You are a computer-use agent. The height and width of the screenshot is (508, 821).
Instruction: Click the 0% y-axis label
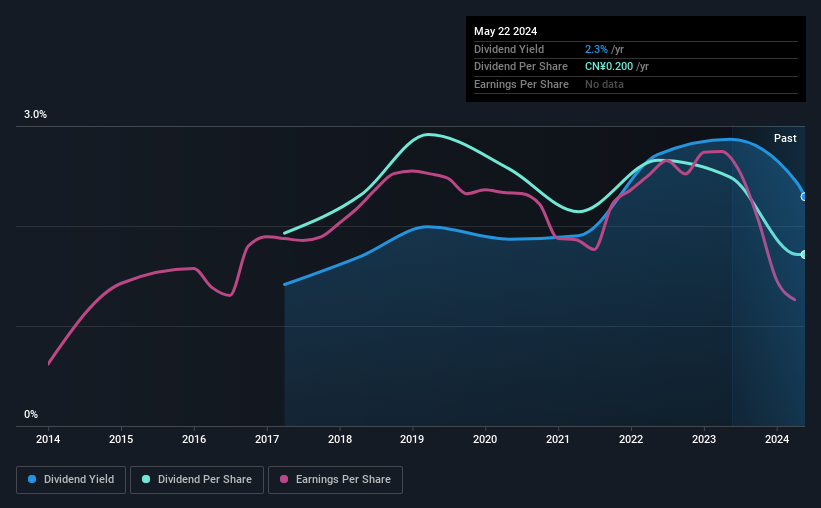(31, 414)
